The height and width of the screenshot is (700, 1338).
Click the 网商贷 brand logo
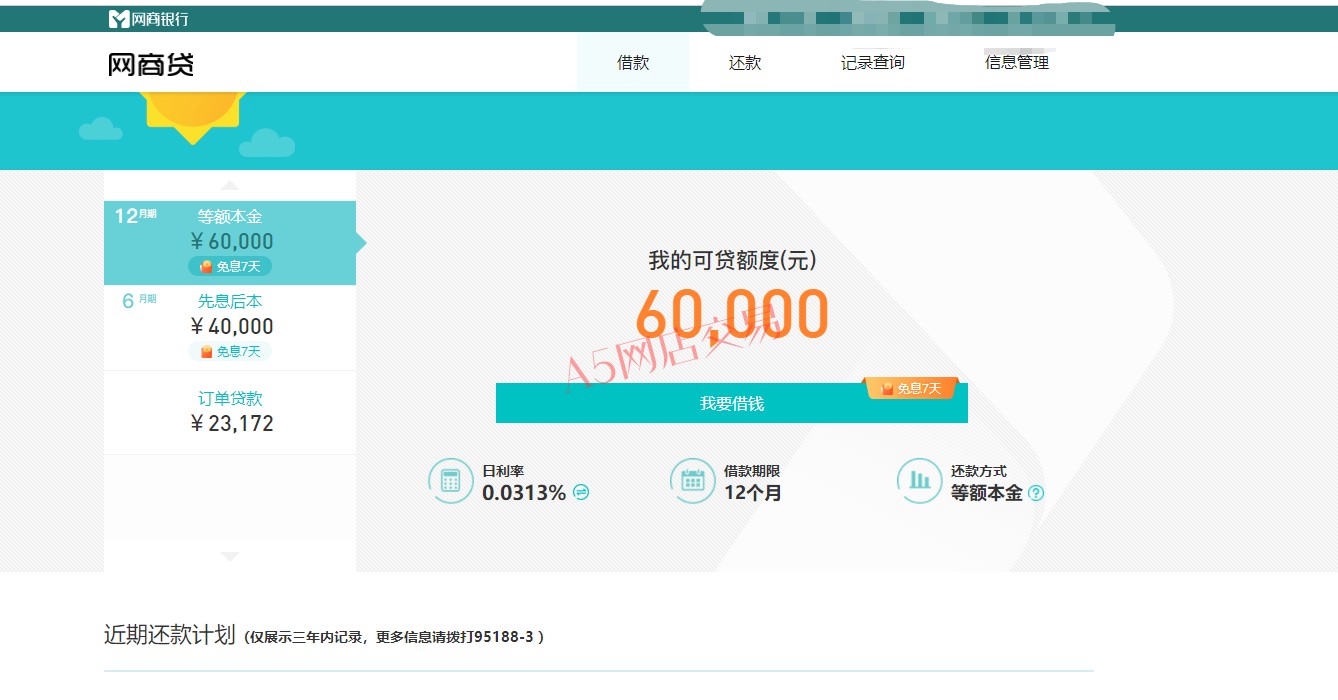point(151,65)
